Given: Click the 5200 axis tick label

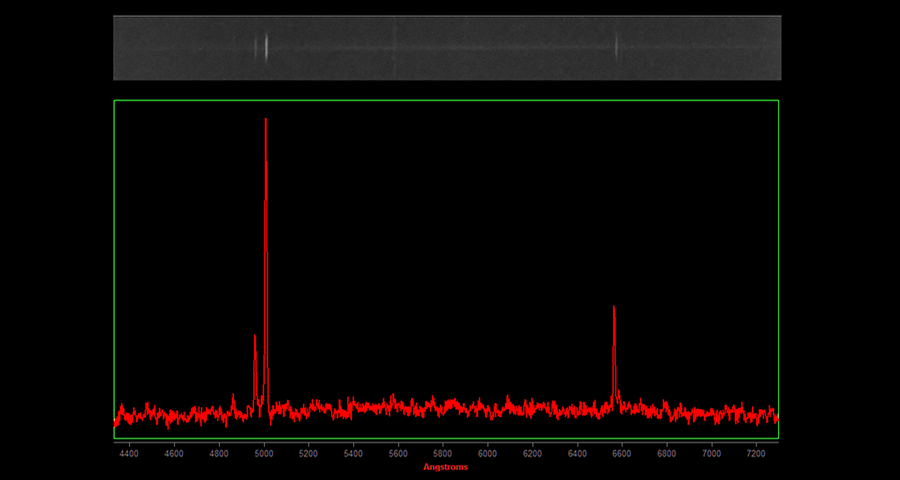Looking at the screenshot, I should 309,453.
